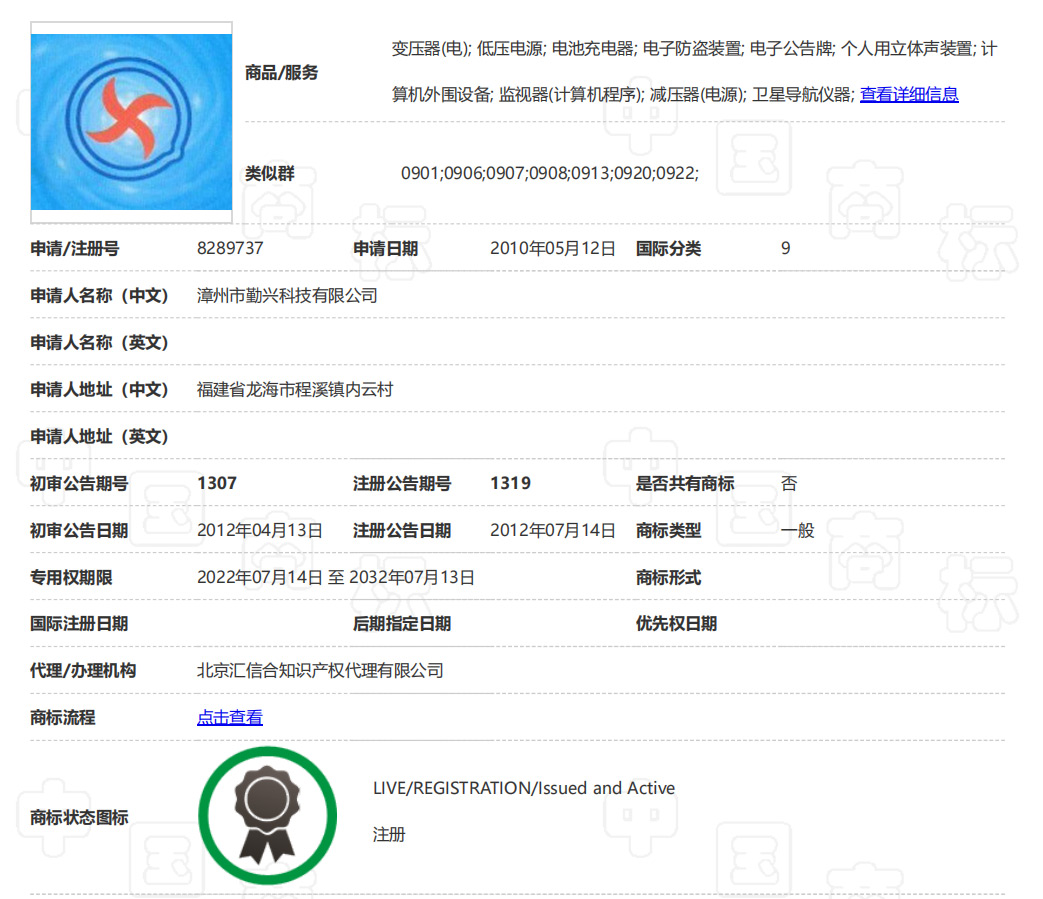Click preliminary announcement date 2012年04月13日

tap(259, 531)
